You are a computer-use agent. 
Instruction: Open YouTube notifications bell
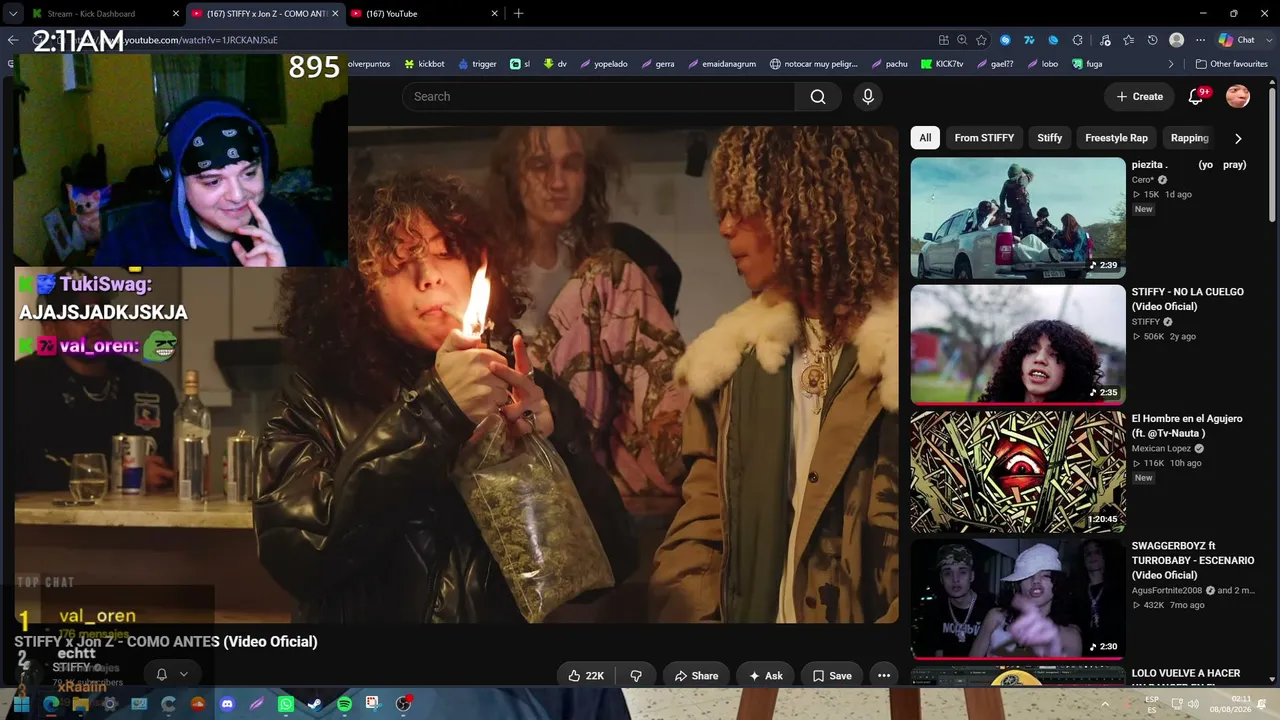(1196, 97)
